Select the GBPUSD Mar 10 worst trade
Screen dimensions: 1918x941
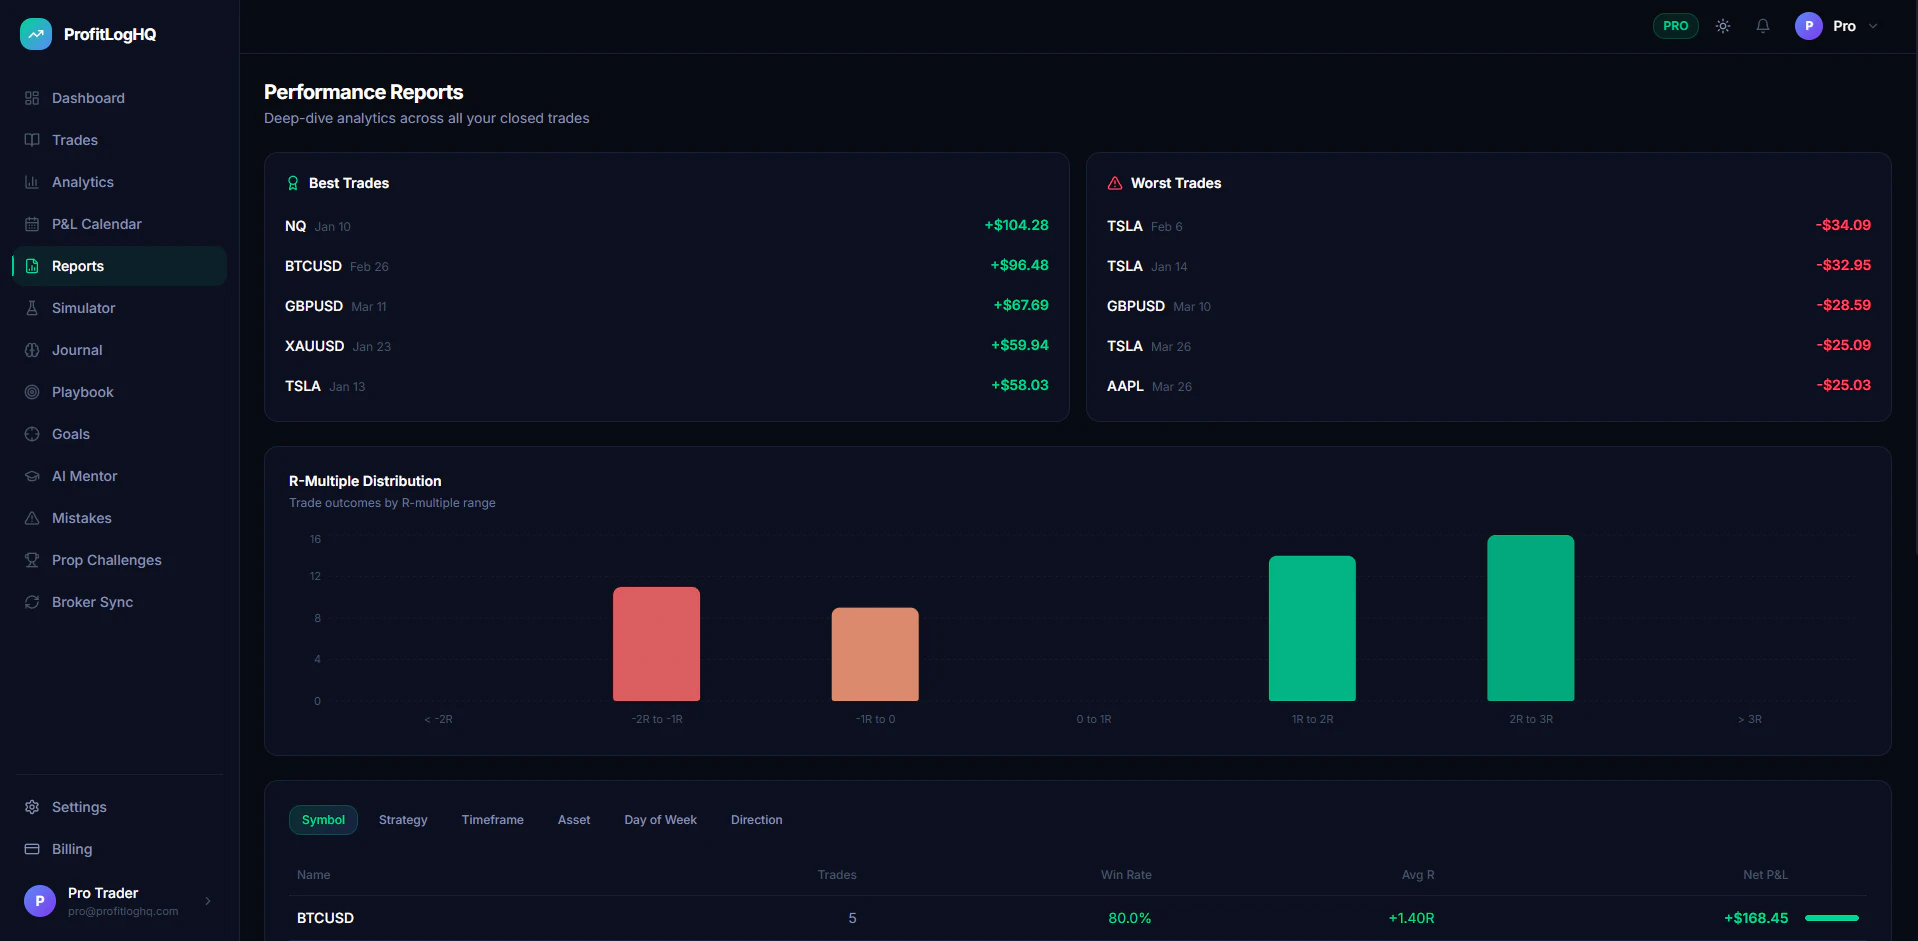[1489, 306]
